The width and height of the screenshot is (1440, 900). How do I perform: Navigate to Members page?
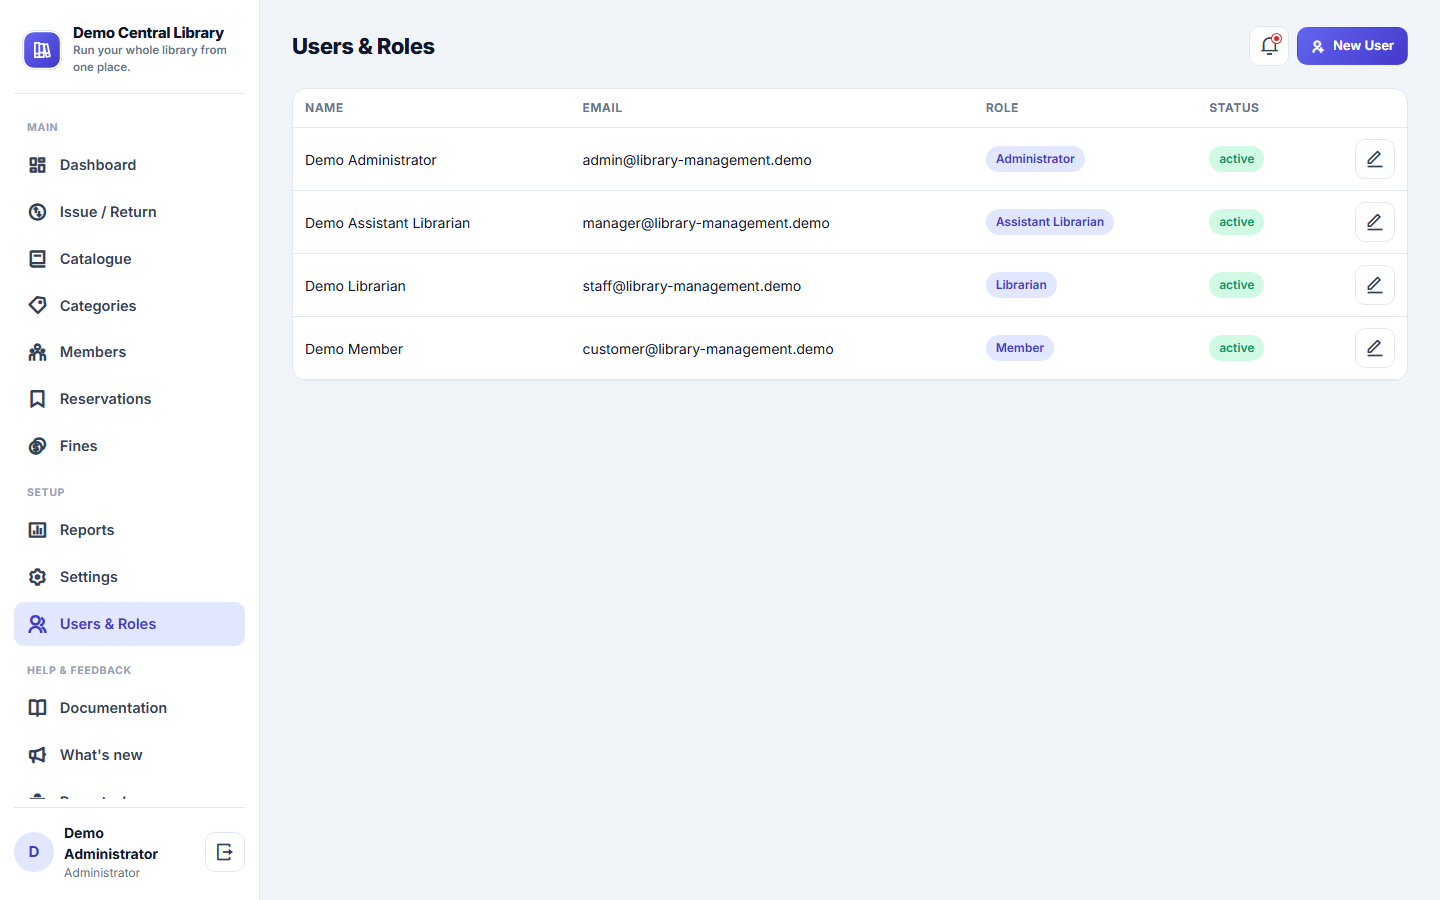point(129,352)
